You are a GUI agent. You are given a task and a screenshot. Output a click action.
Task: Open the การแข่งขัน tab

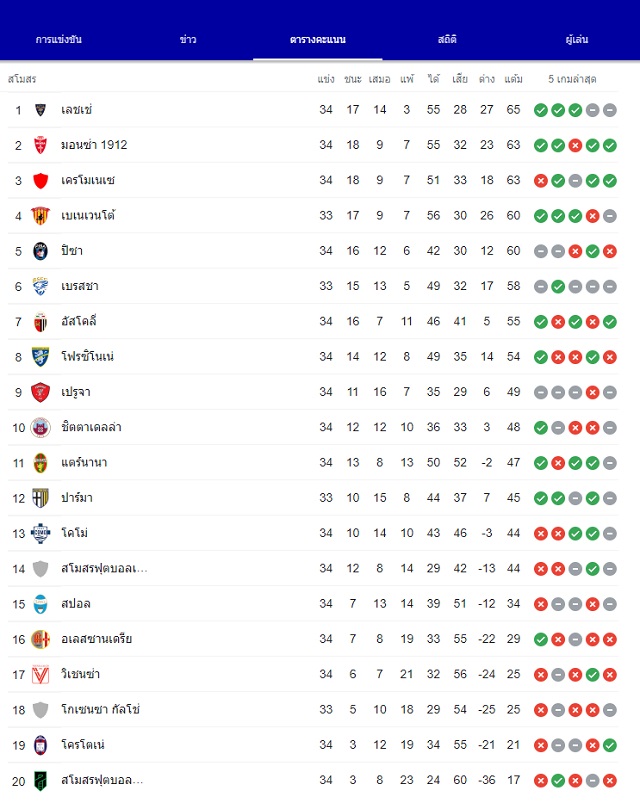59,39
